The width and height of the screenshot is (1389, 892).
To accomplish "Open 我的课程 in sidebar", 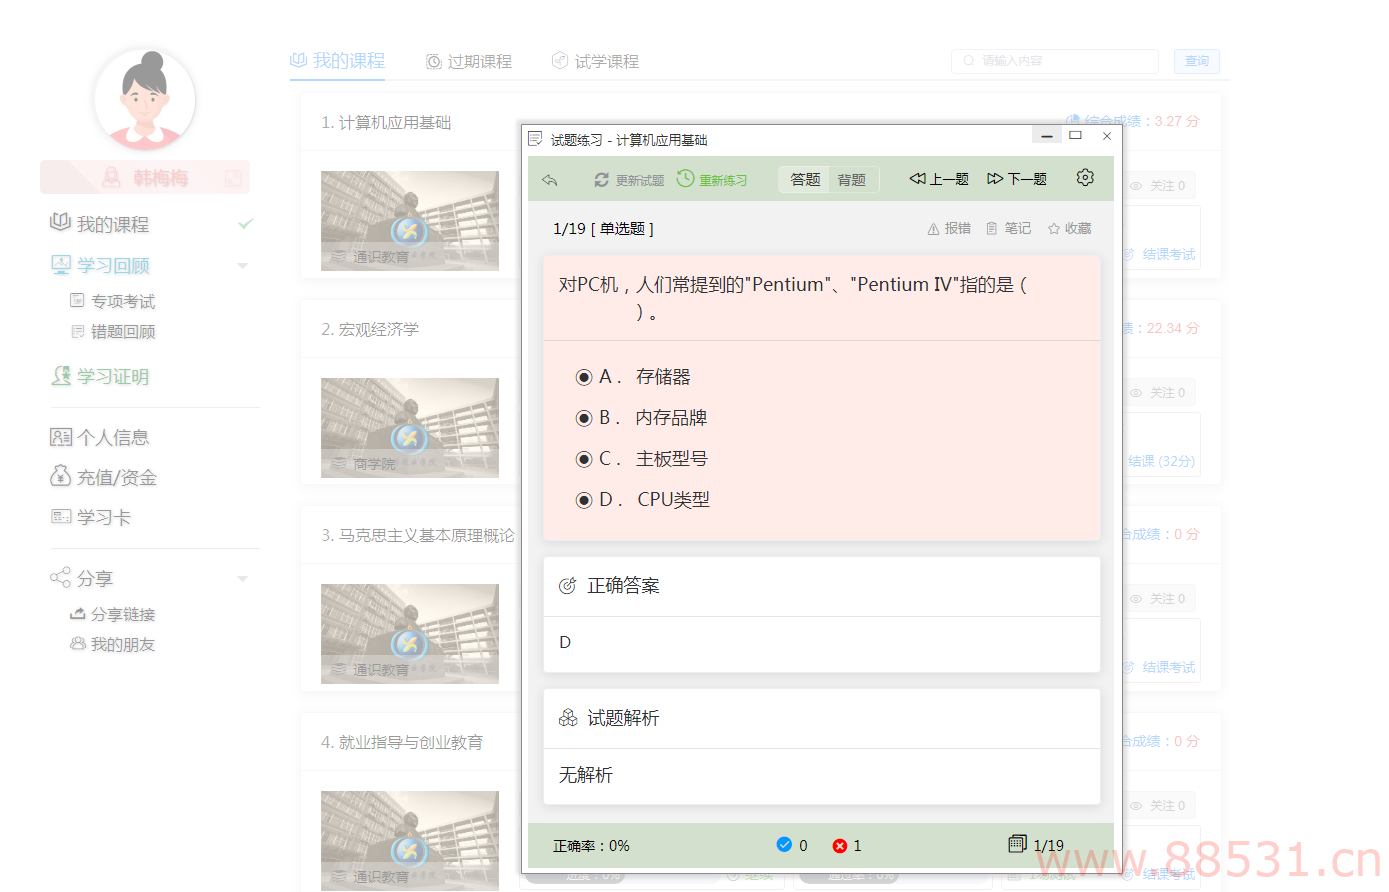I will click(100, 224).
